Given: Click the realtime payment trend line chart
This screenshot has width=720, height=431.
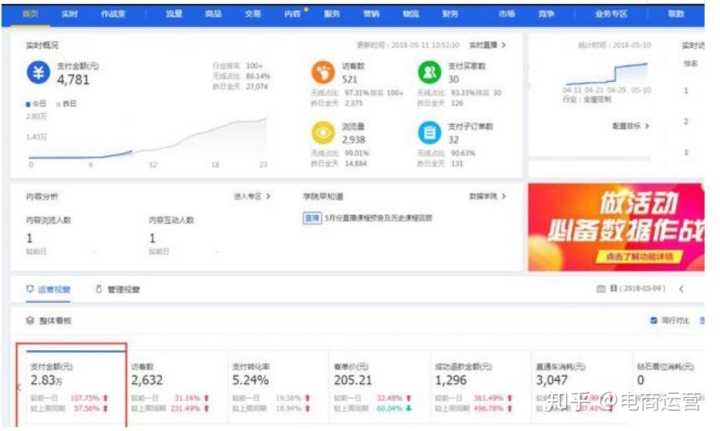Looking at the screenshot, I should click(147, 140).
